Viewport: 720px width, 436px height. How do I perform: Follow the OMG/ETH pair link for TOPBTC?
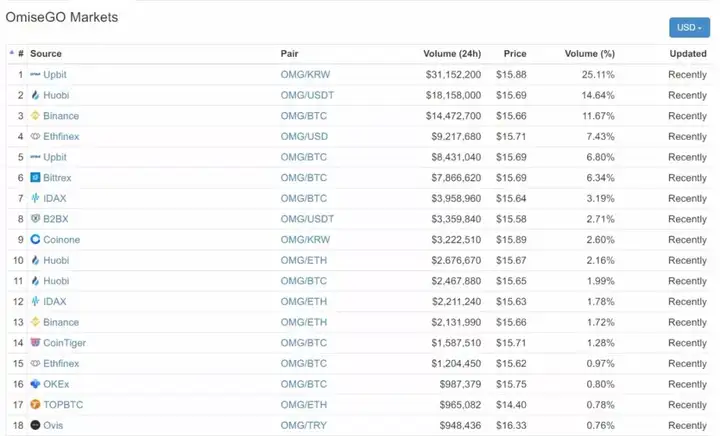pyautogui.click(x=304, y=405)
